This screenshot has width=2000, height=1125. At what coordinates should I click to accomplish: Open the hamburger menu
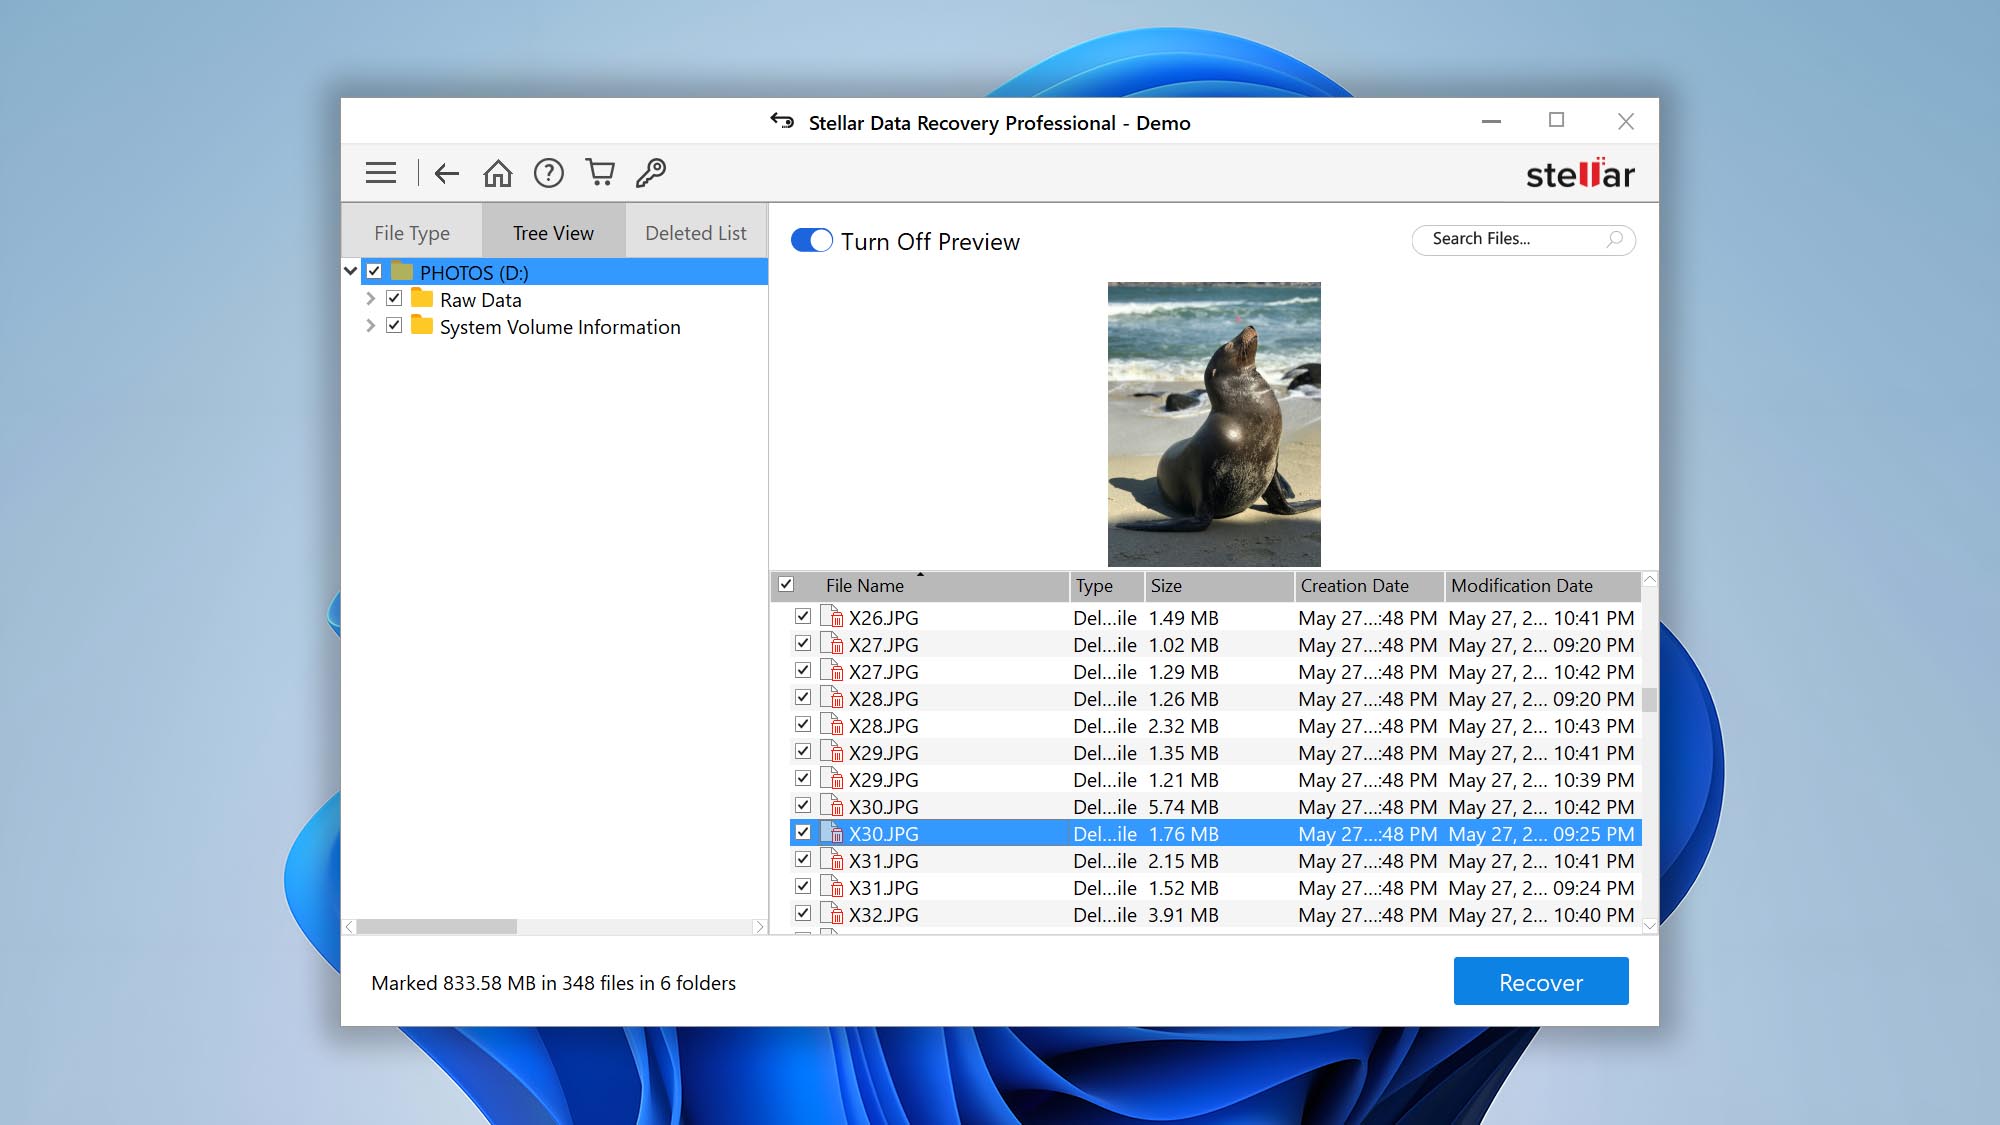pos(381,172)
